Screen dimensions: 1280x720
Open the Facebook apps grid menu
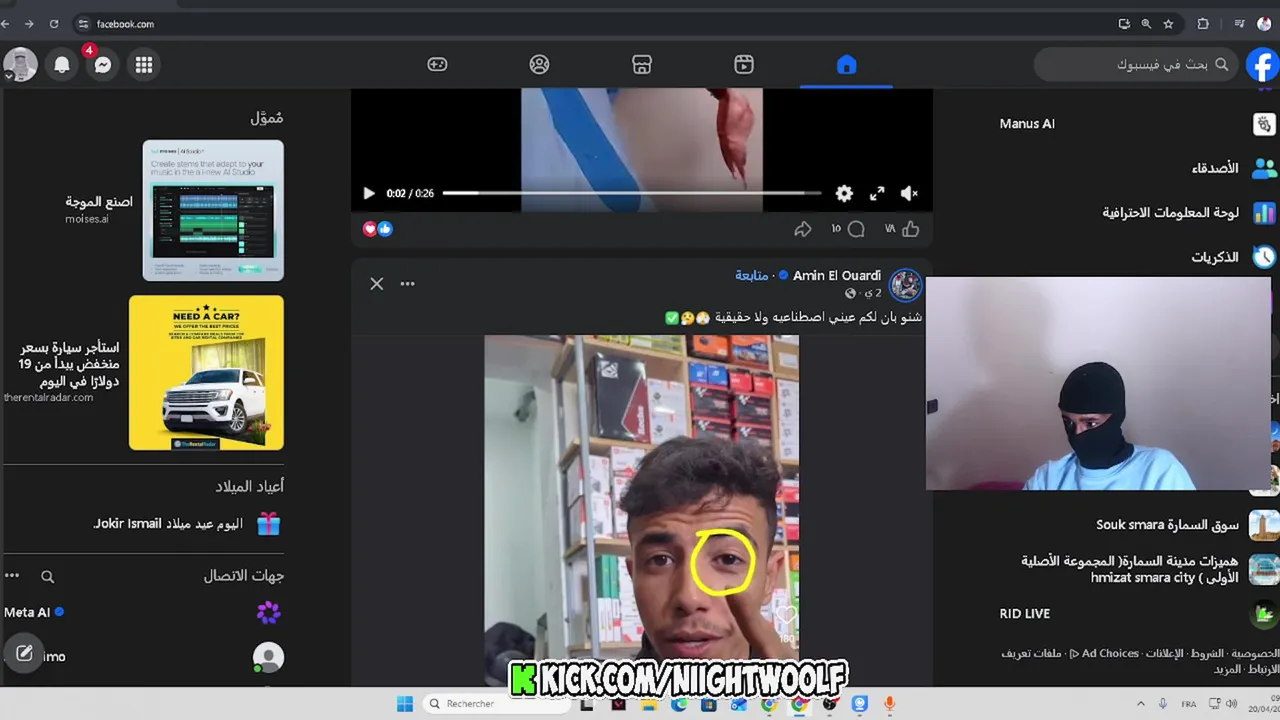(x=144, y=65)
